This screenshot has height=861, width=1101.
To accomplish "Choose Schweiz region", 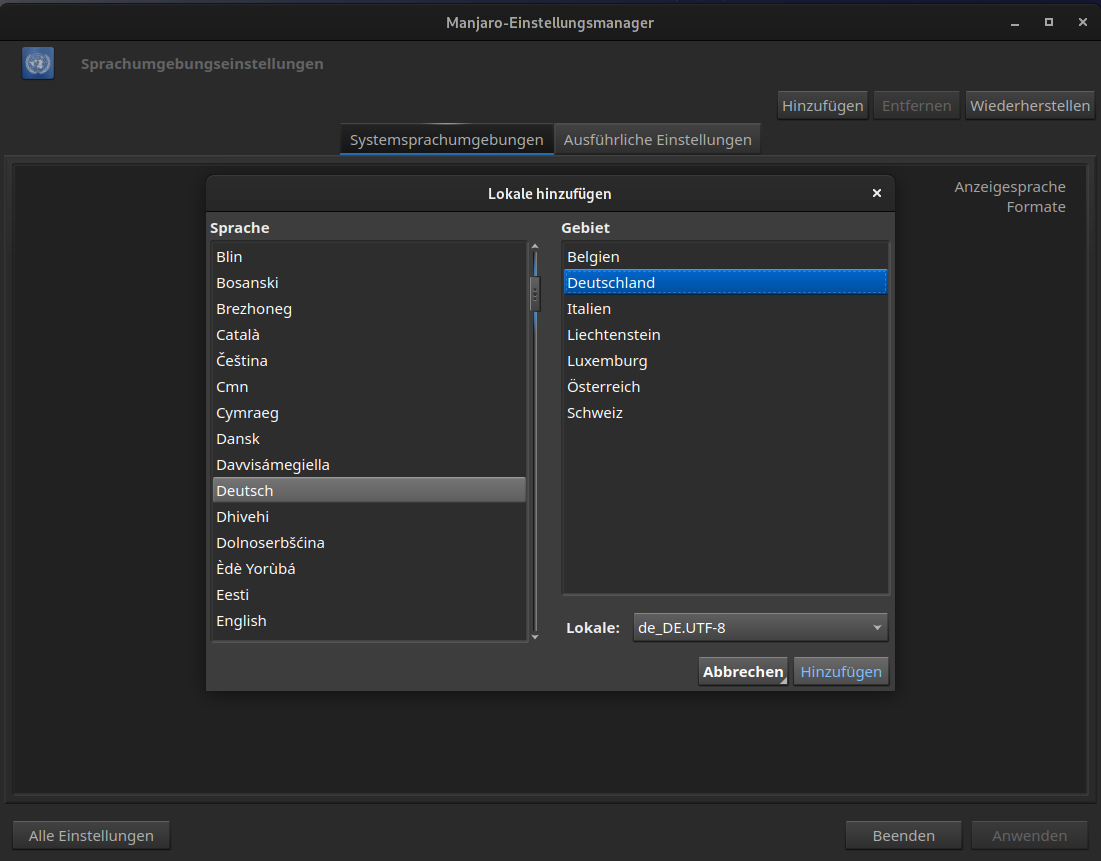I will (x=725, y=413).
